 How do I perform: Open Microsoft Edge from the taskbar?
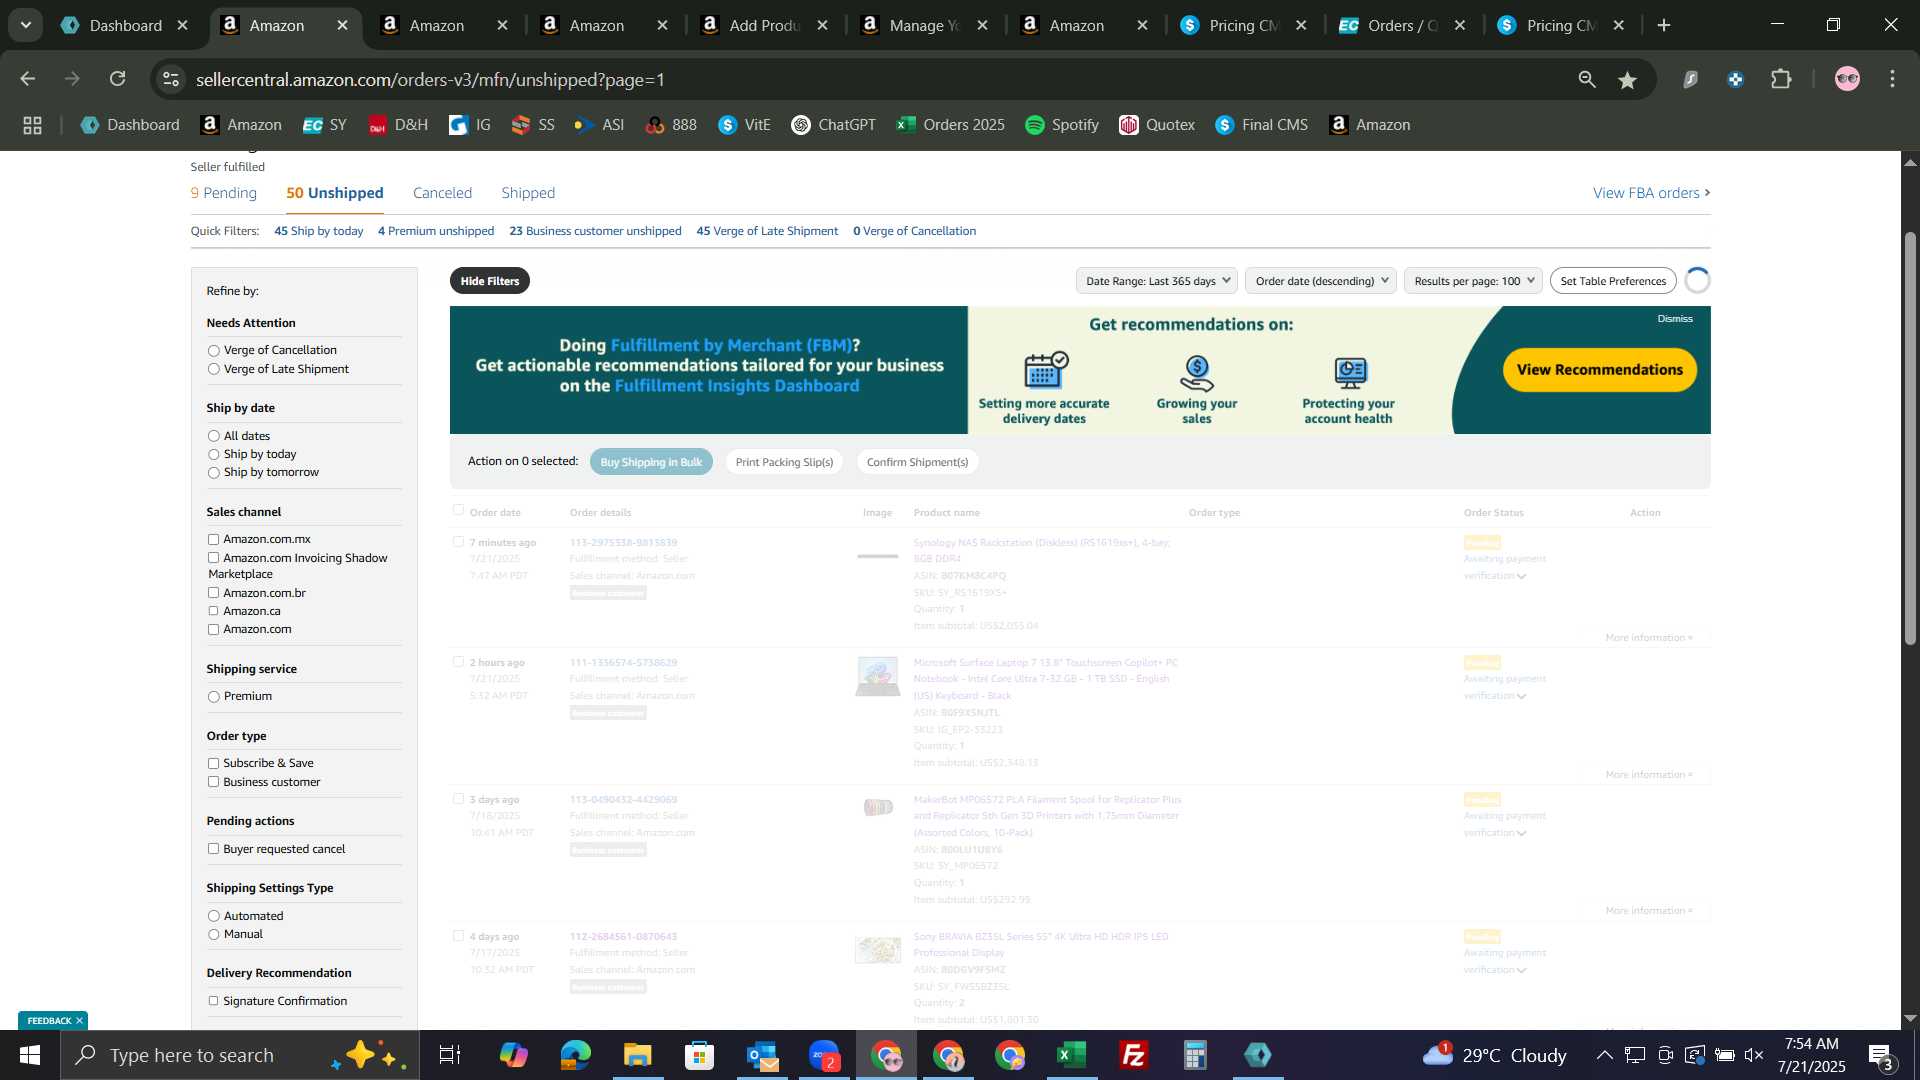[x=575, y=1055]
